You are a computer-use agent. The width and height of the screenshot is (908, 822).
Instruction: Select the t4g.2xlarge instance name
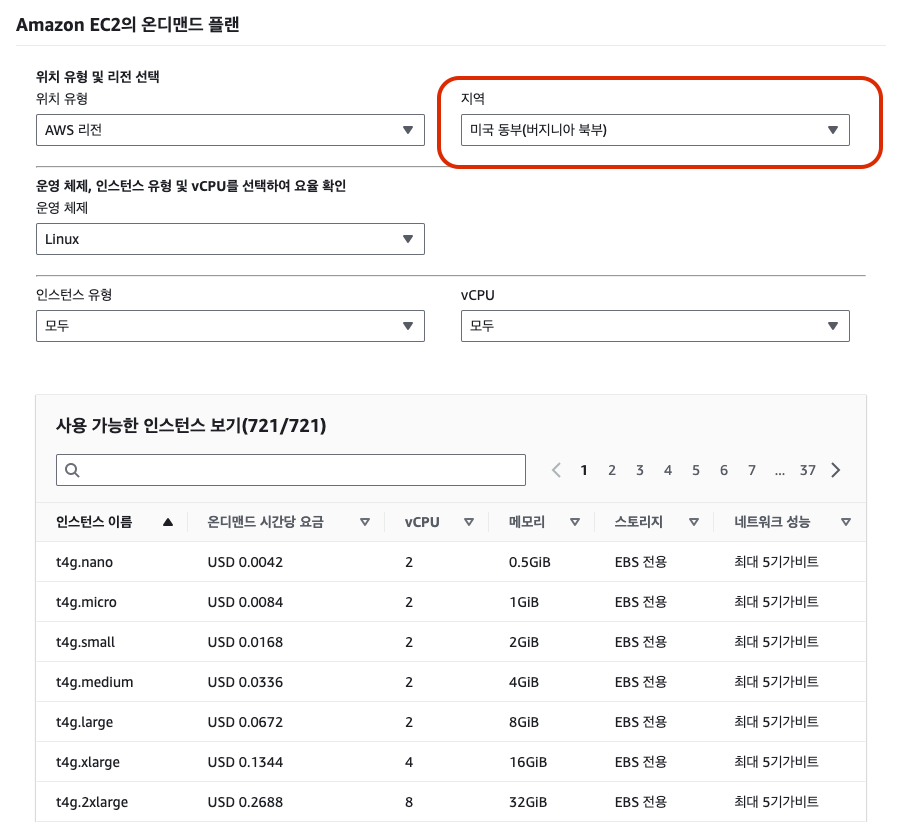point(92,802)
